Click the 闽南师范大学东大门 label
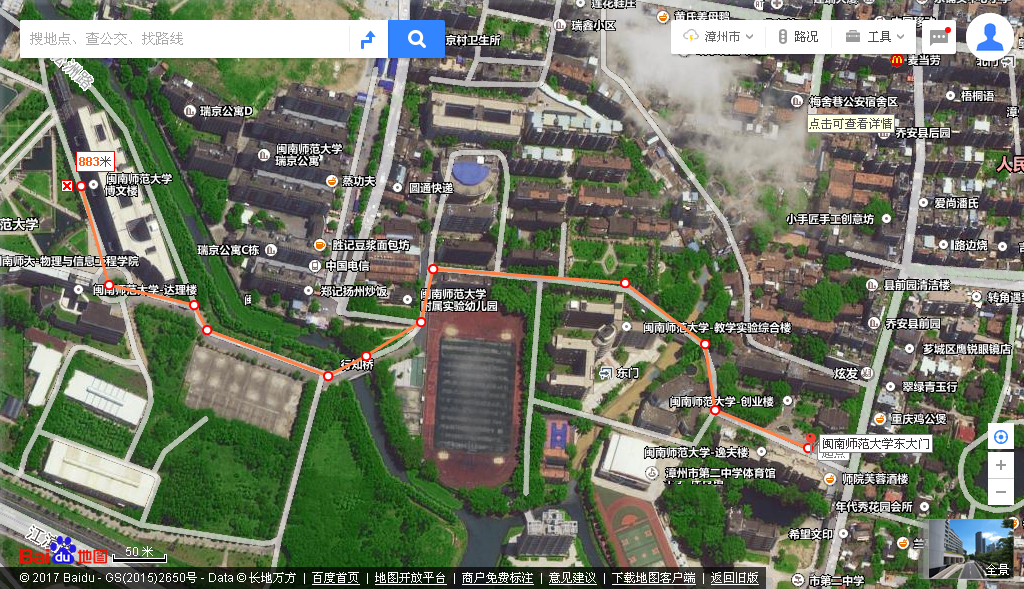The width and height of the screenshot is (1024, 589). click(x=875, y=443)
